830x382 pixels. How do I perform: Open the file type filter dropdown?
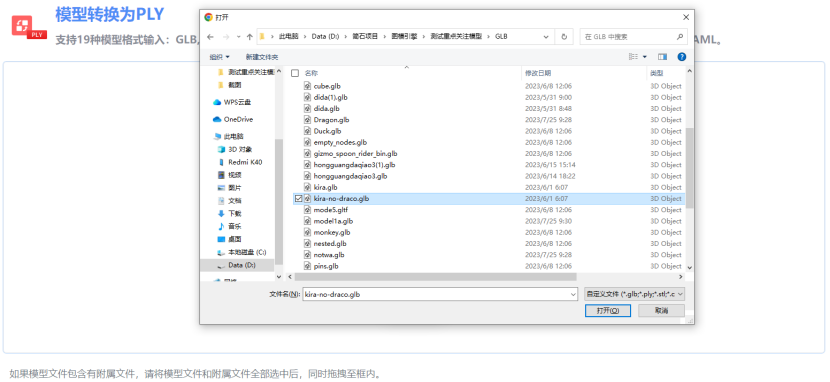(634, 294)
